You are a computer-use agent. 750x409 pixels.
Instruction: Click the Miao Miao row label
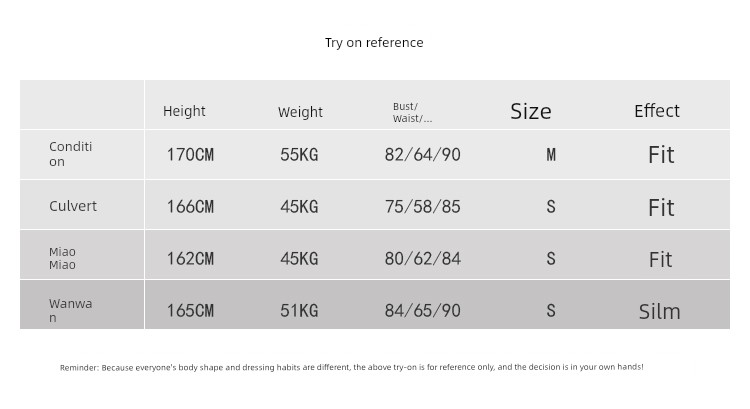tap(62, 258)
